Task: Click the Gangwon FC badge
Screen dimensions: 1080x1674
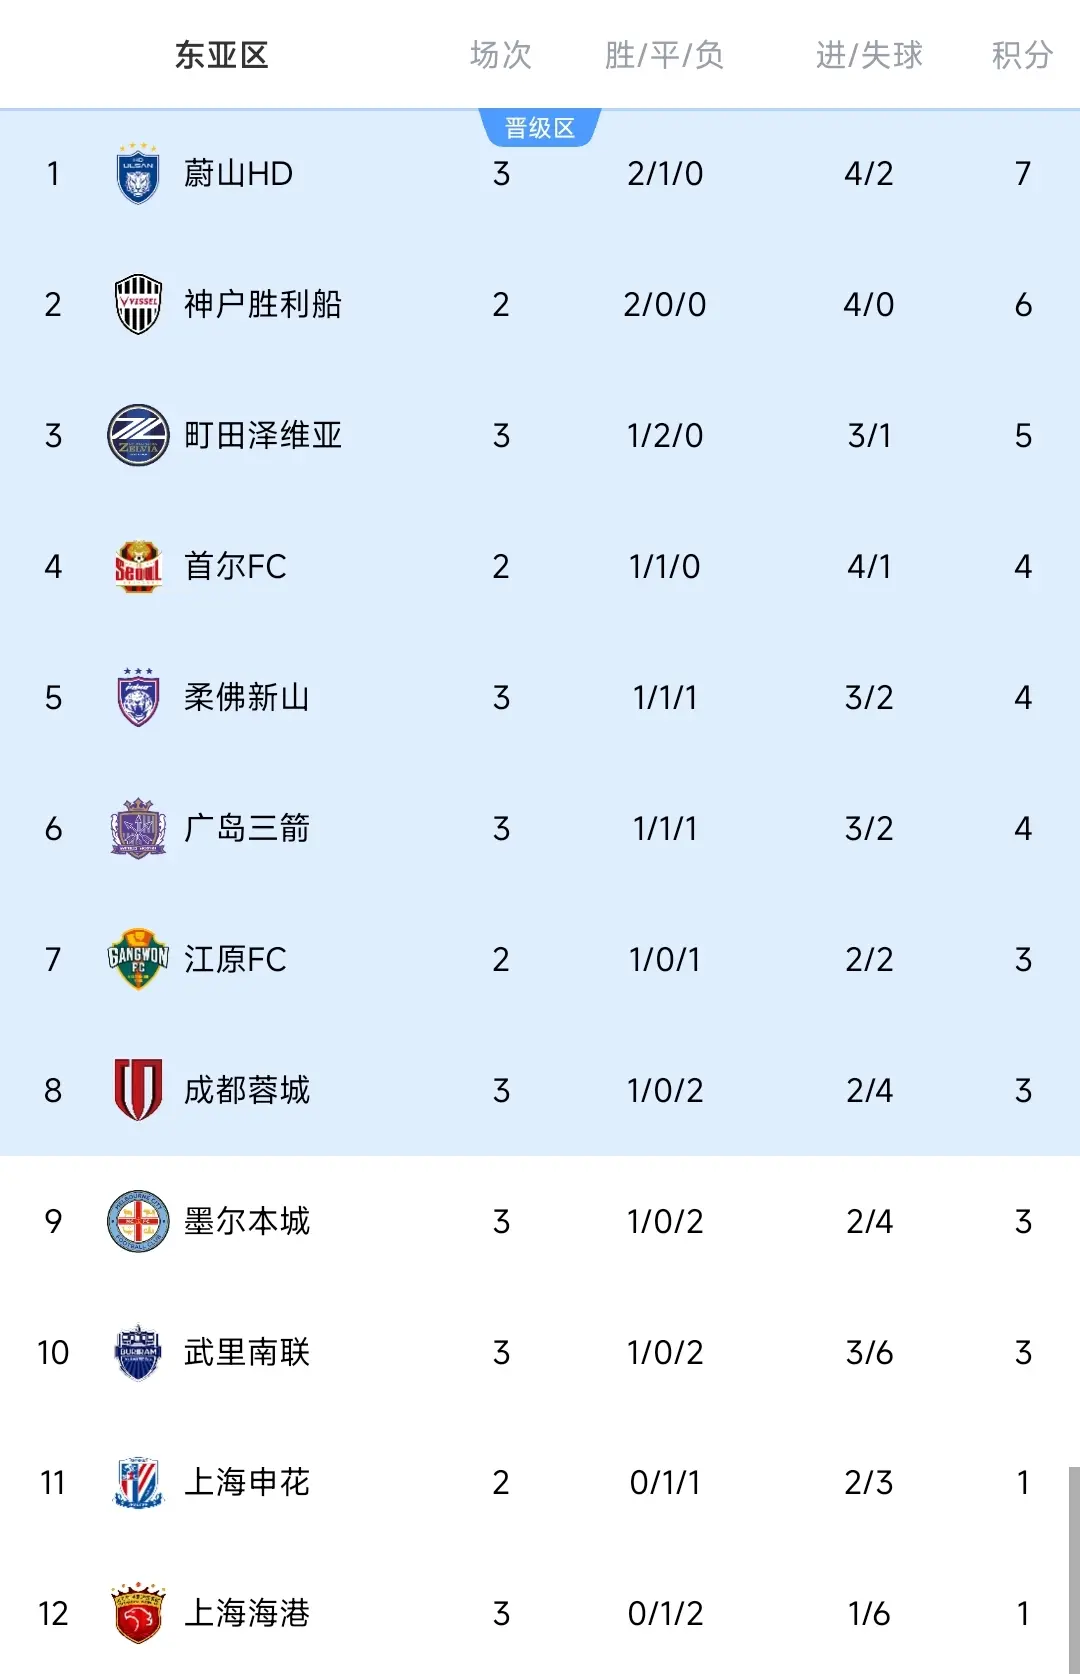Action: 138,960
